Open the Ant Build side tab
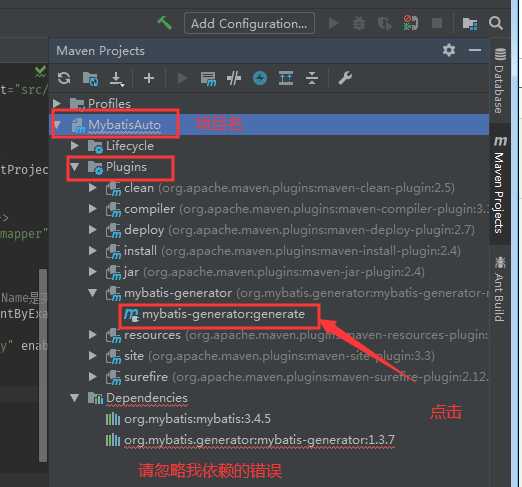Screen dimensions: 522x487 [x=500, y=288]
